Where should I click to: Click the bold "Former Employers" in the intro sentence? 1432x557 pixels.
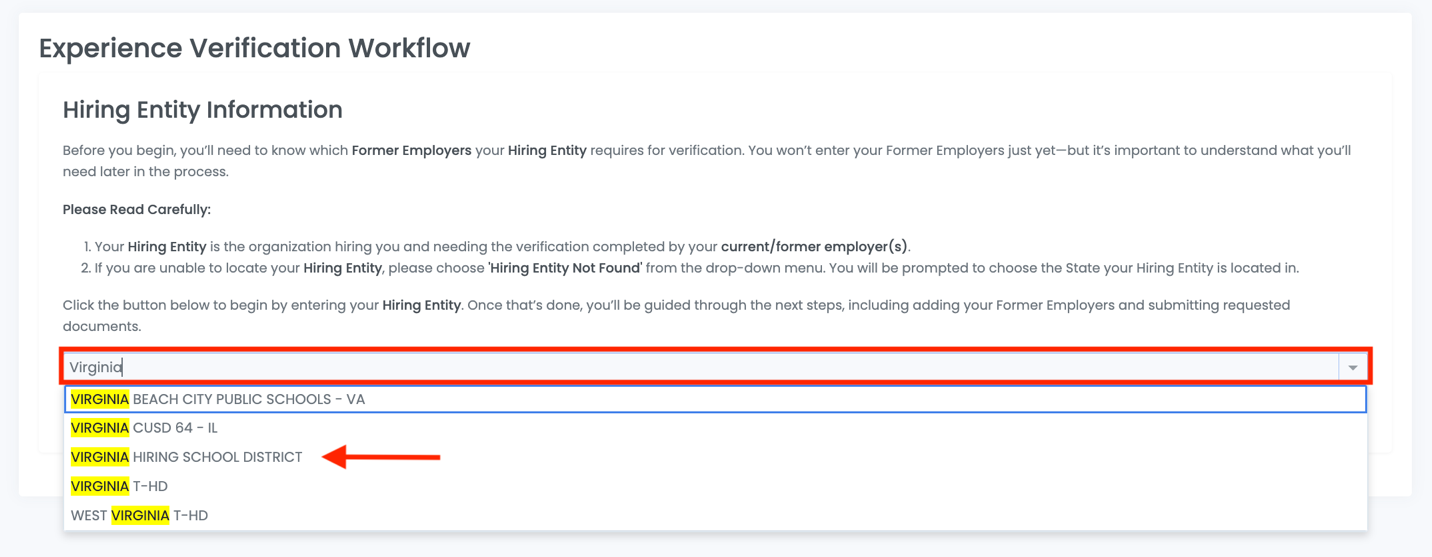pos(411,151)
